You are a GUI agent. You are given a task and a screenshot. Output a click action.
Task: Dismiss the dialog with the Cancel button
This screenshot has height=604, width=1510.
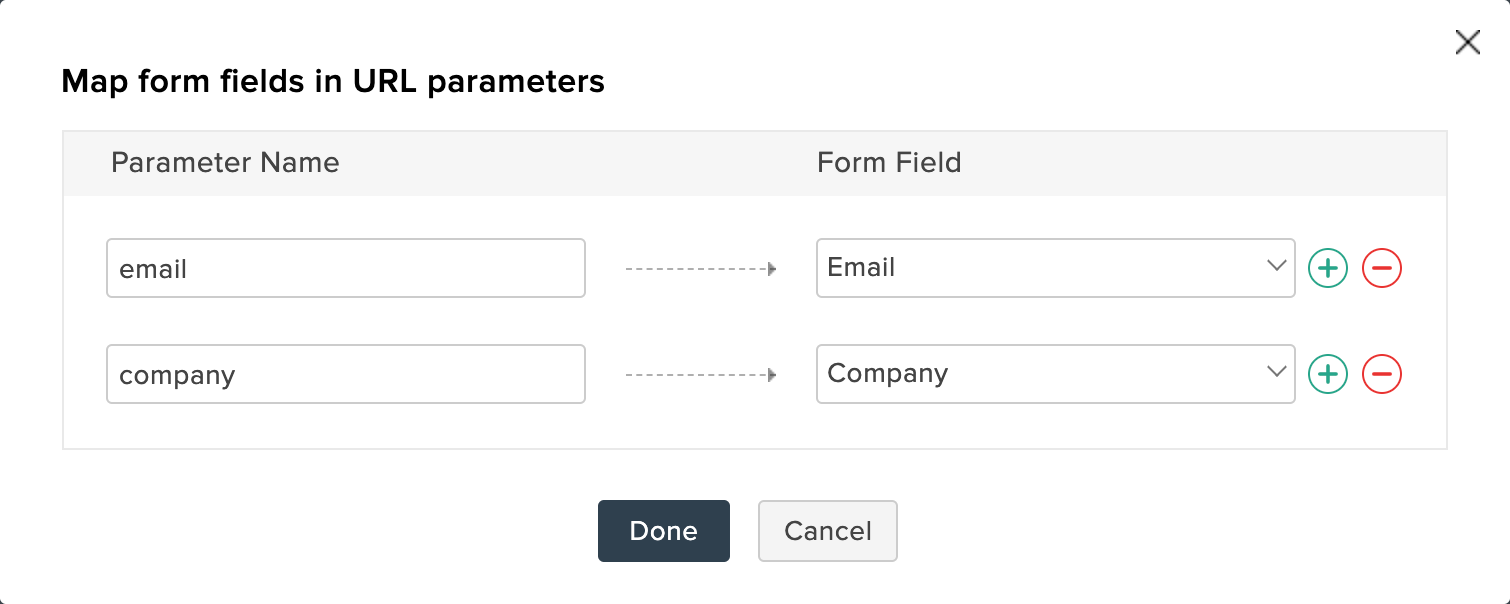(x=828, y=531)
